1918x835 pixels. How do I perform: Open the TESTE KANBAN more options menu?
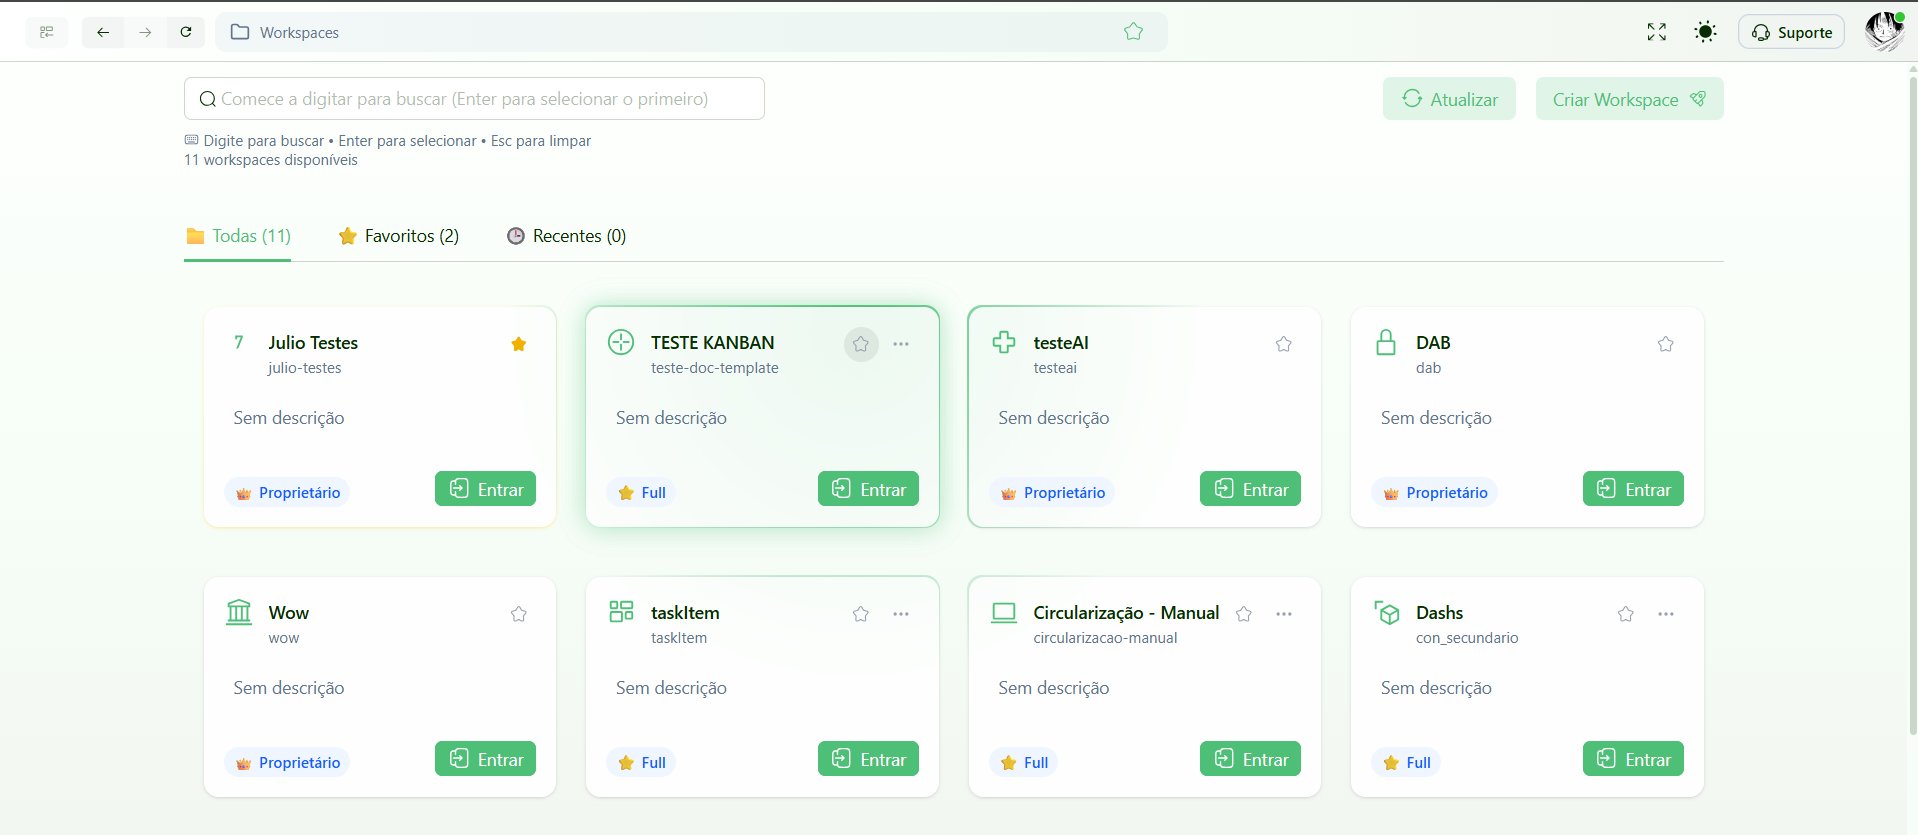point(901,344)
